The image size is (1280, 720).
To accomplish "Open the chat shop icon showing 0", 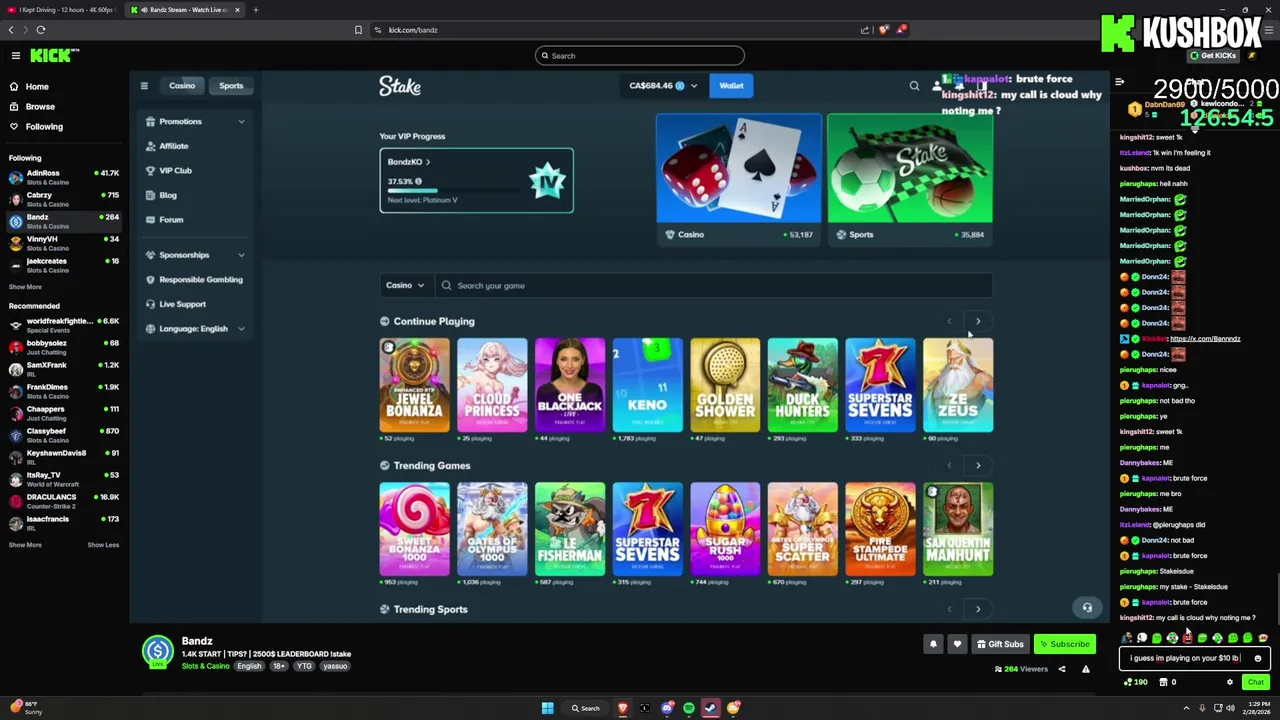I will pyautogui.click(x=1167, y=682).
